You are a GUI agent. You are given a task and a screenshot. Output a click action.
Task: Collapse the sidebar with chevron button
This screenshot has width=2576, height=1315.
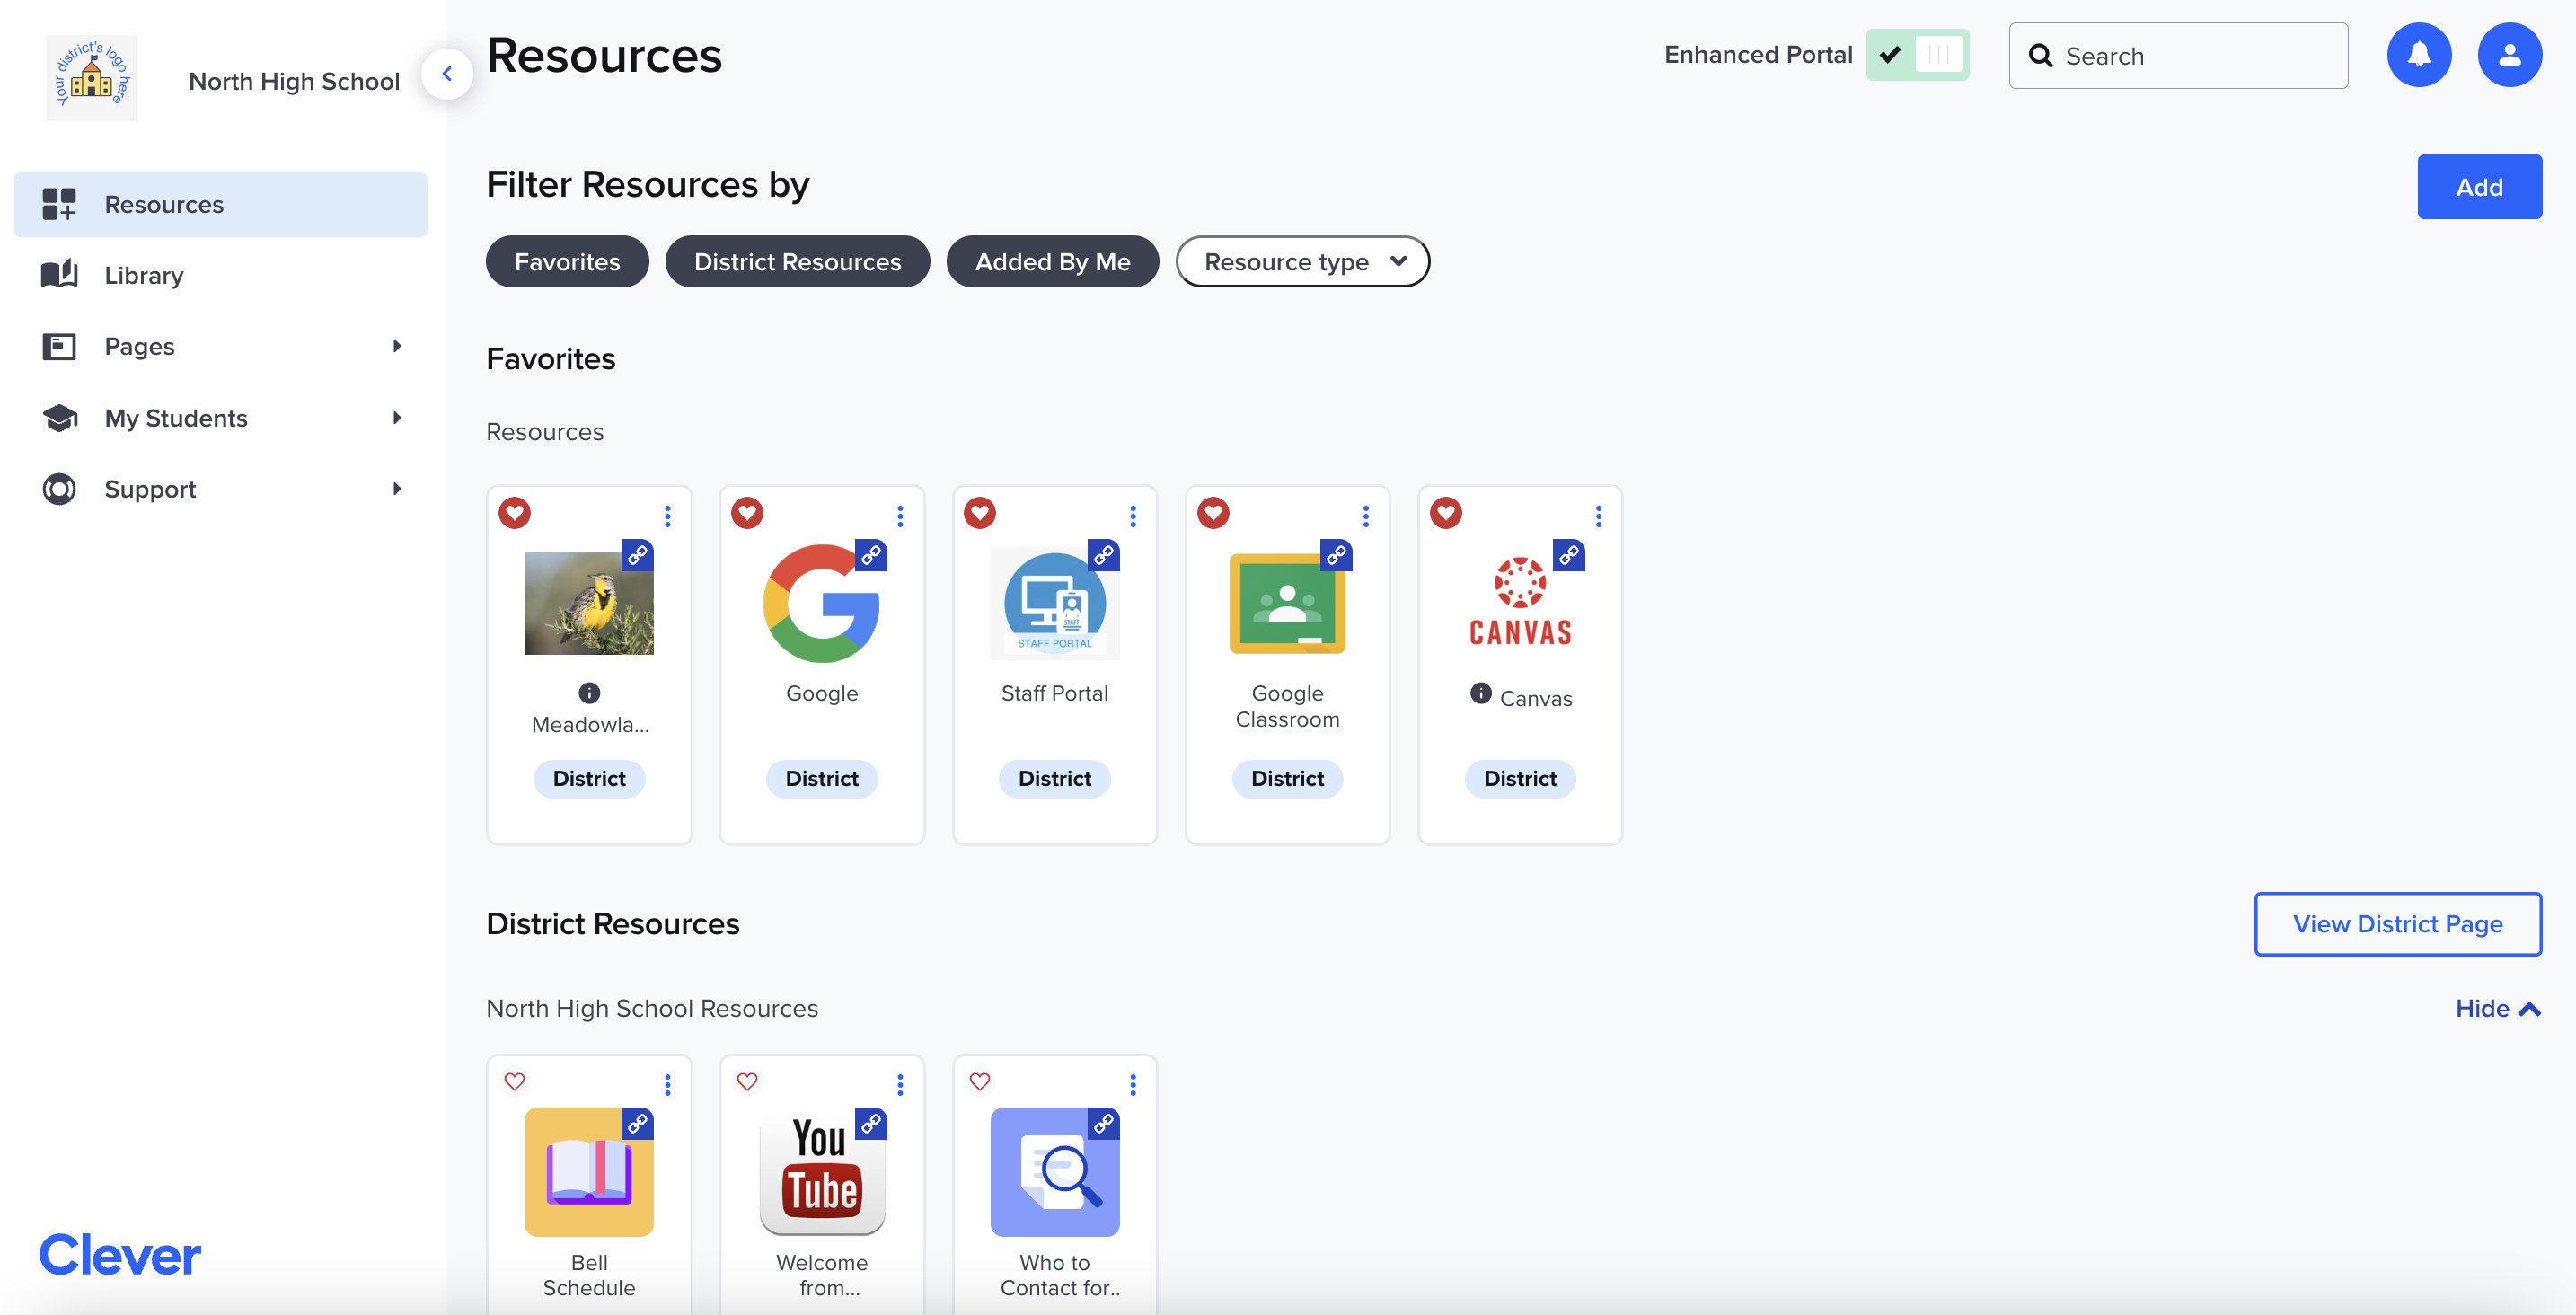coord(447,74)
